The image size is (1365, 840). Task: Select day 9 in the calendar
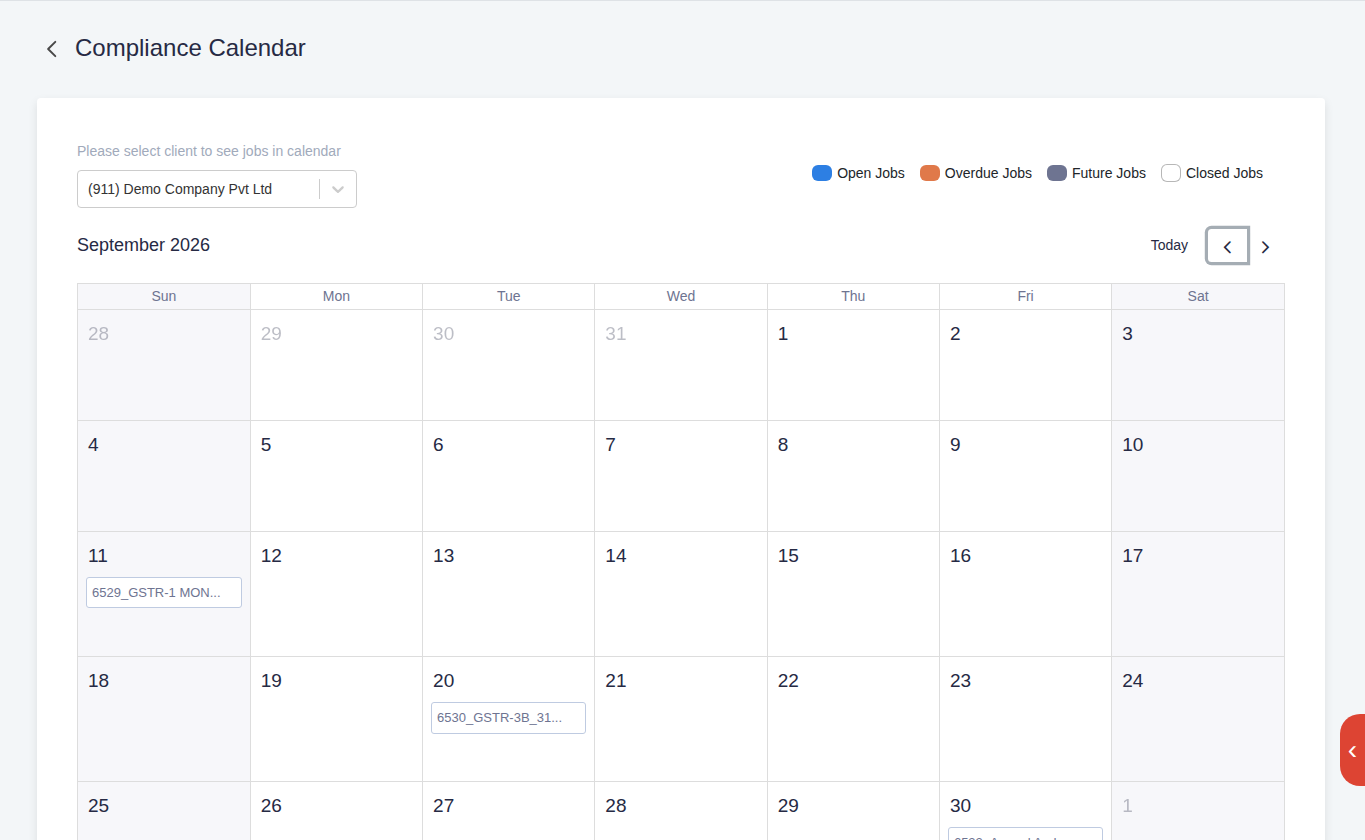(955, 445)
